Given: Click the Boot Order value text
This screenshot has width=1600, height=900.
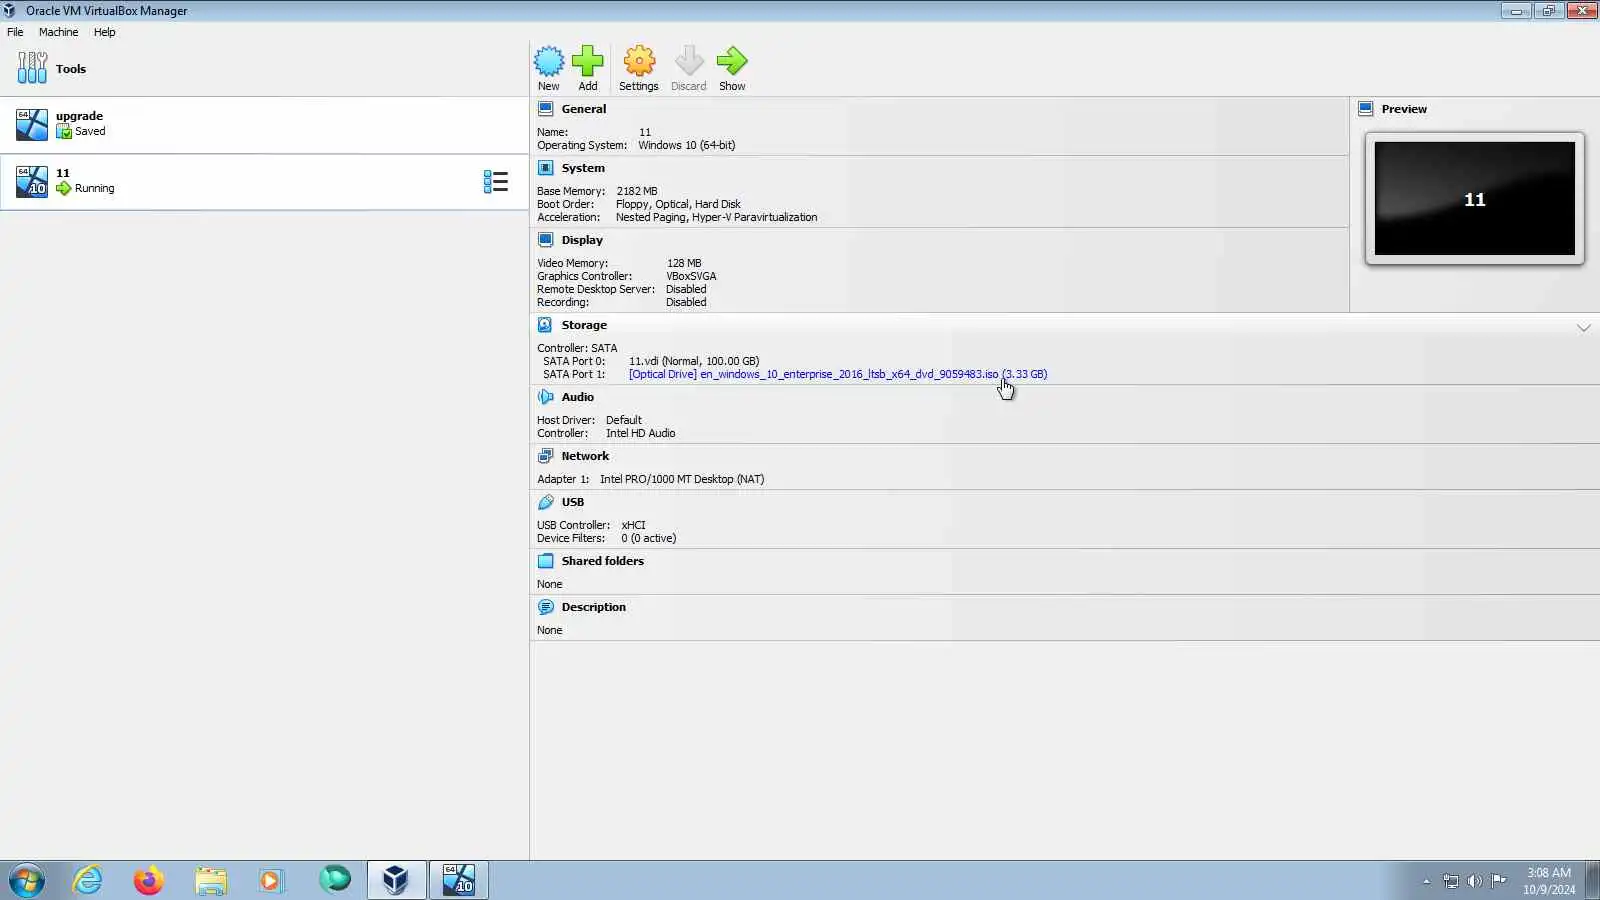Looking at the screenshot, I should coord(678,204).
